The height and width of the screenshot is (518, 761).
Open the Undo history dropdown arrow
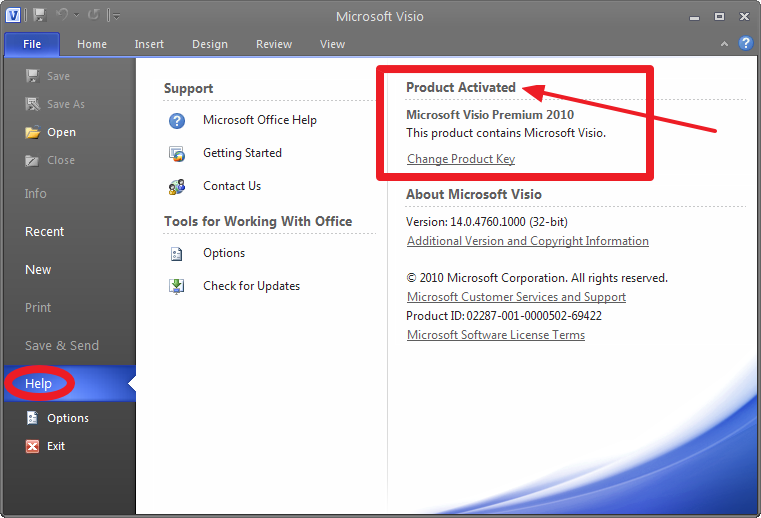(x=77, y=16)
